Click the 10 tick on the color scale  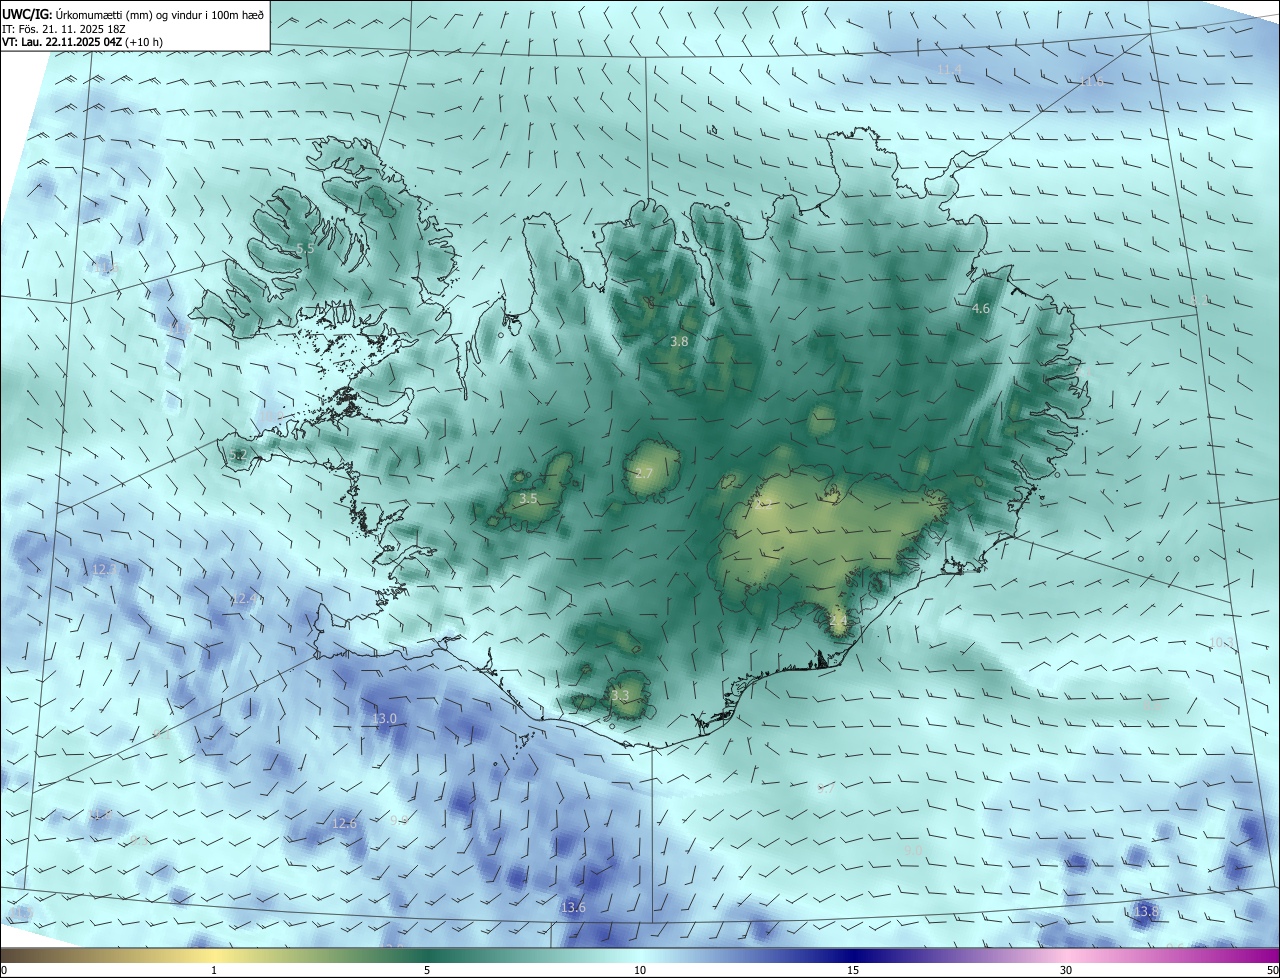[640, 970]
